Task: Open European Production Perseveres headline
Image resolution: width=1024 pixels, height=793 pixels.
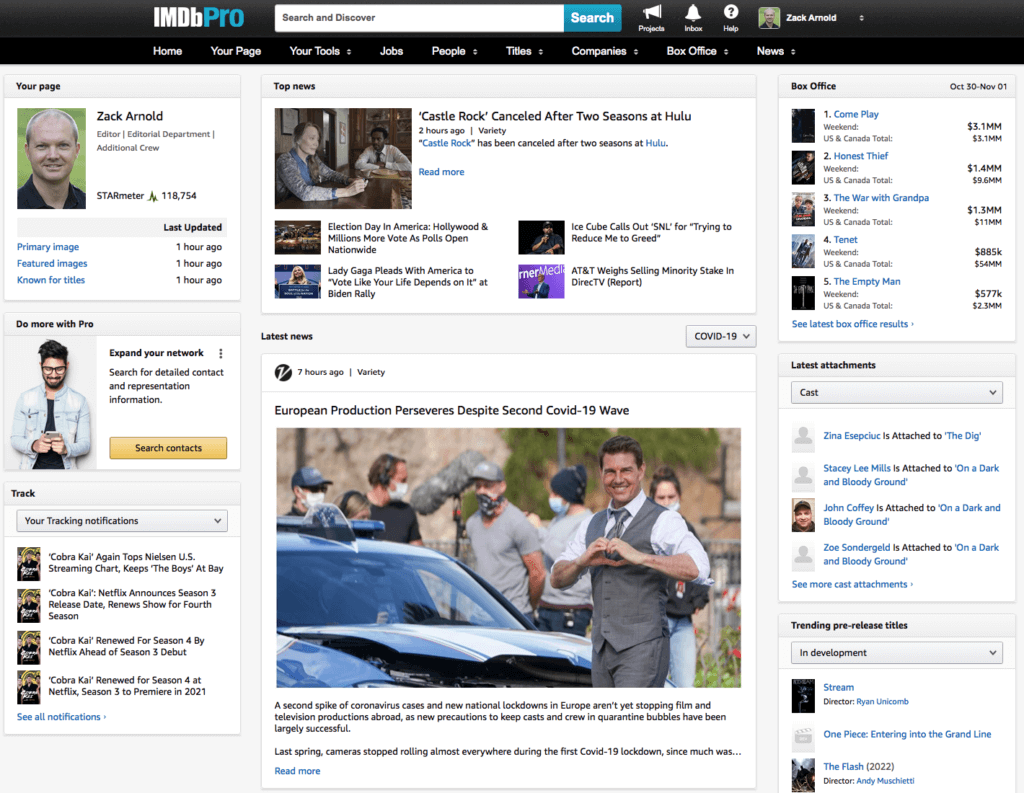Action: tap(452, 410)
